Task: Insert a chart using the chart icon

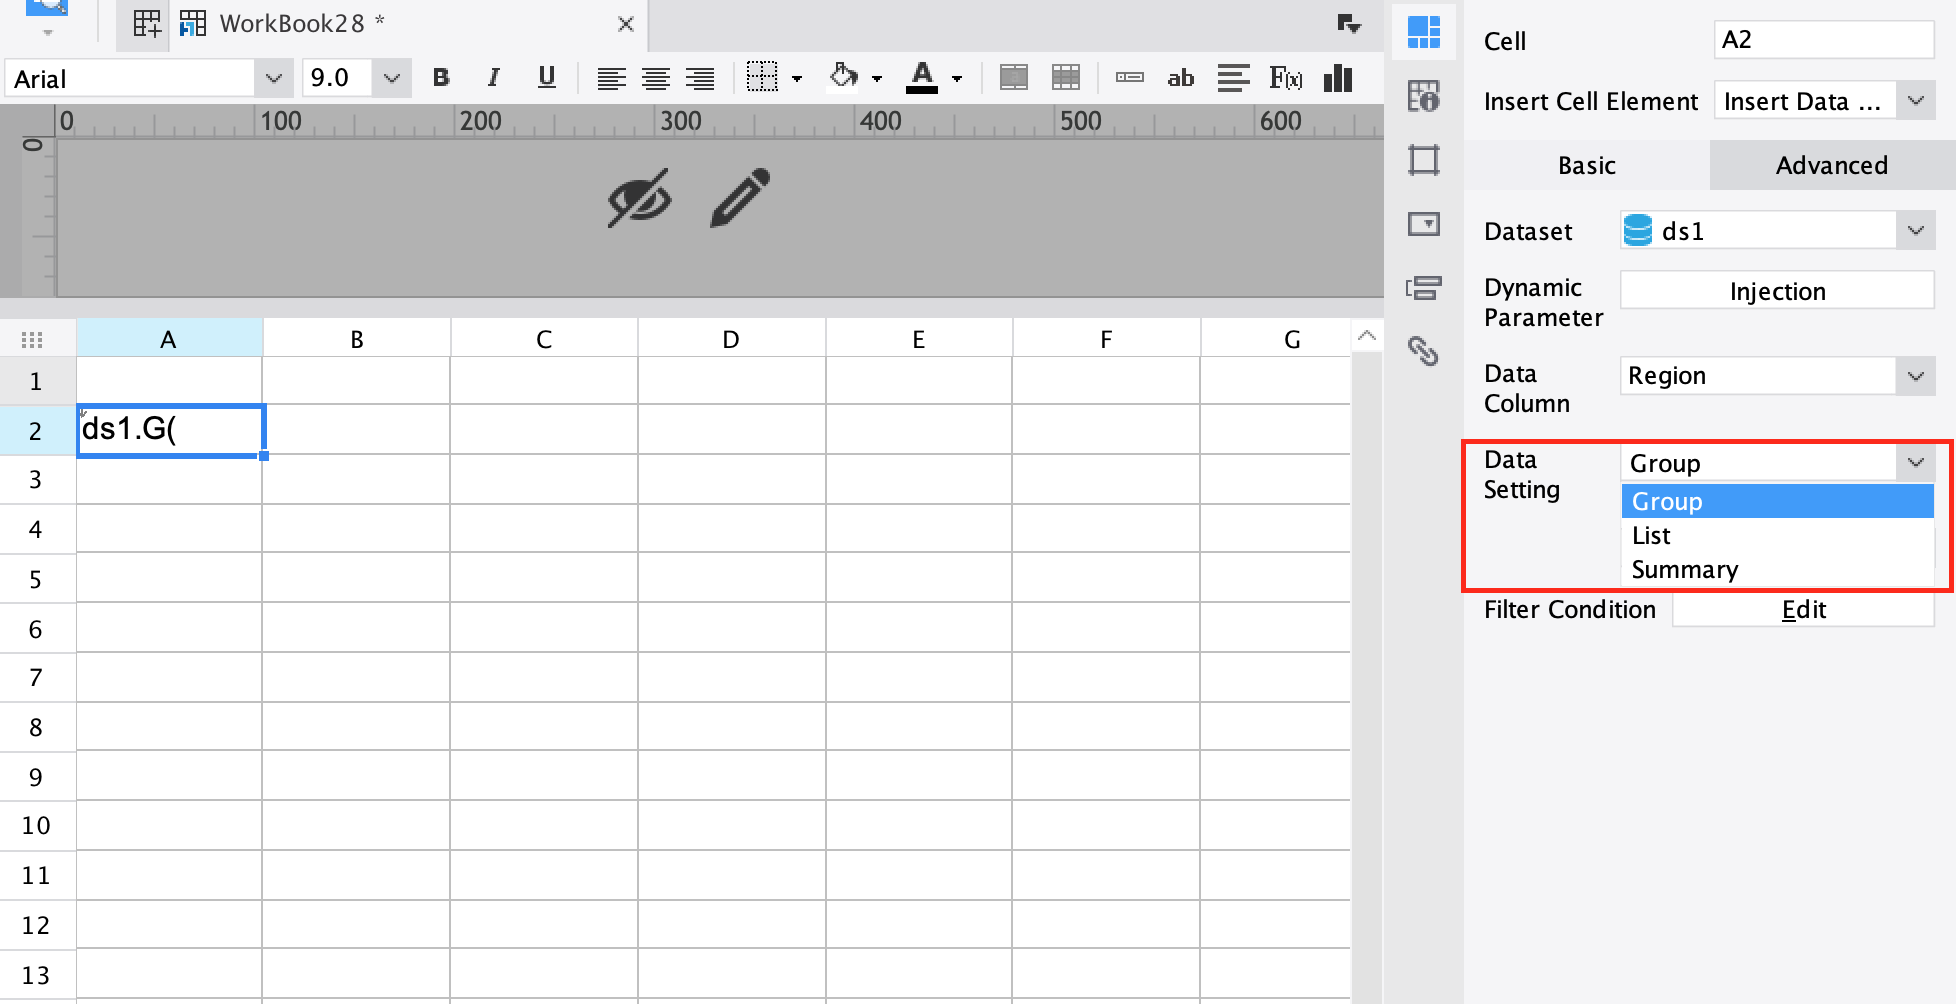Action: coord(1338,77)
